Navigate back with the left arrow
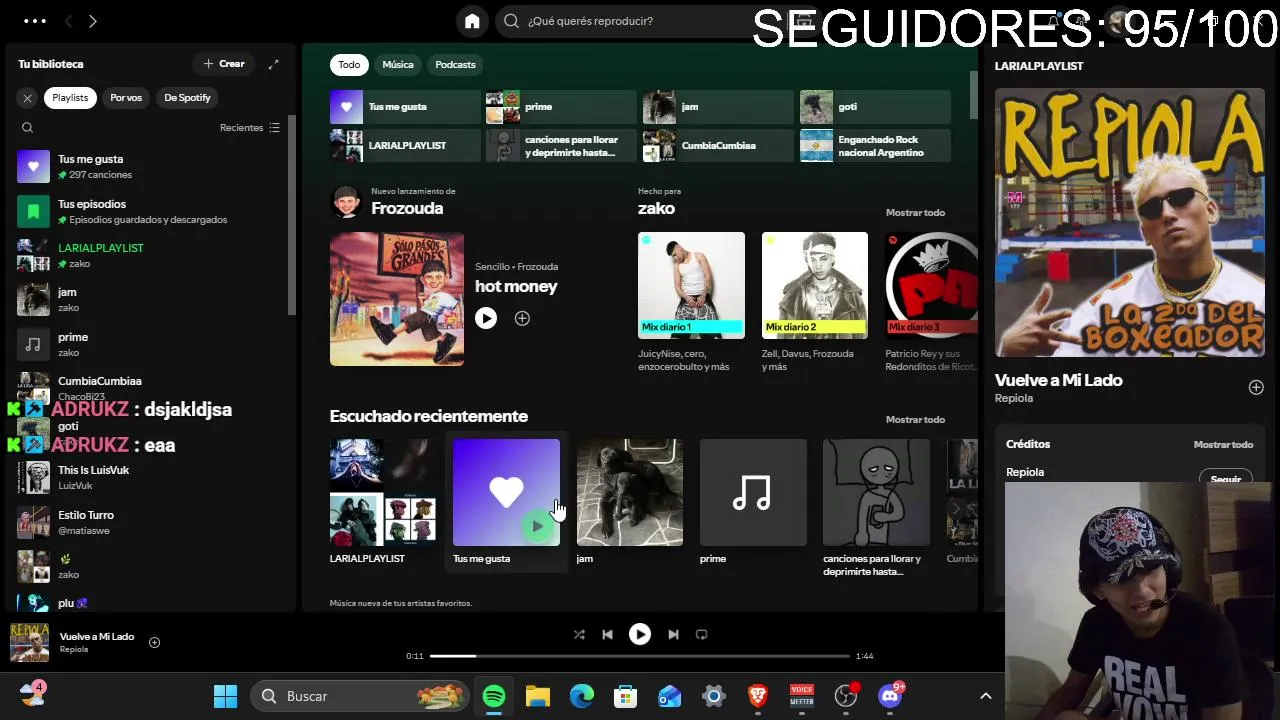Image resolution: width=1280 pixels, height=720 pixels. (68, 21)
